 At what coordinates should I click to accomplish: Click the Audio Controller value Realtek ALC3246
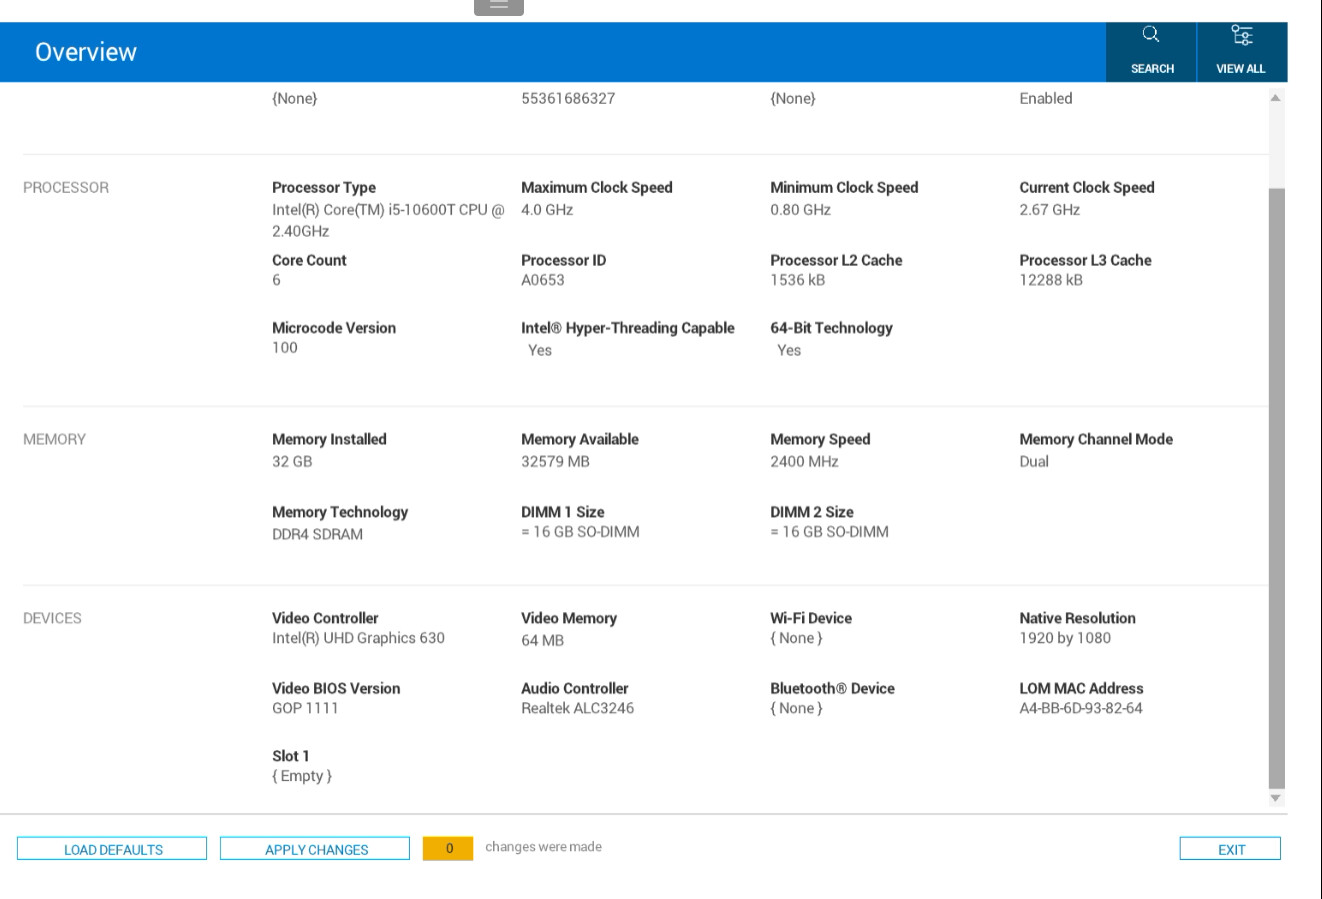[578, 708]
